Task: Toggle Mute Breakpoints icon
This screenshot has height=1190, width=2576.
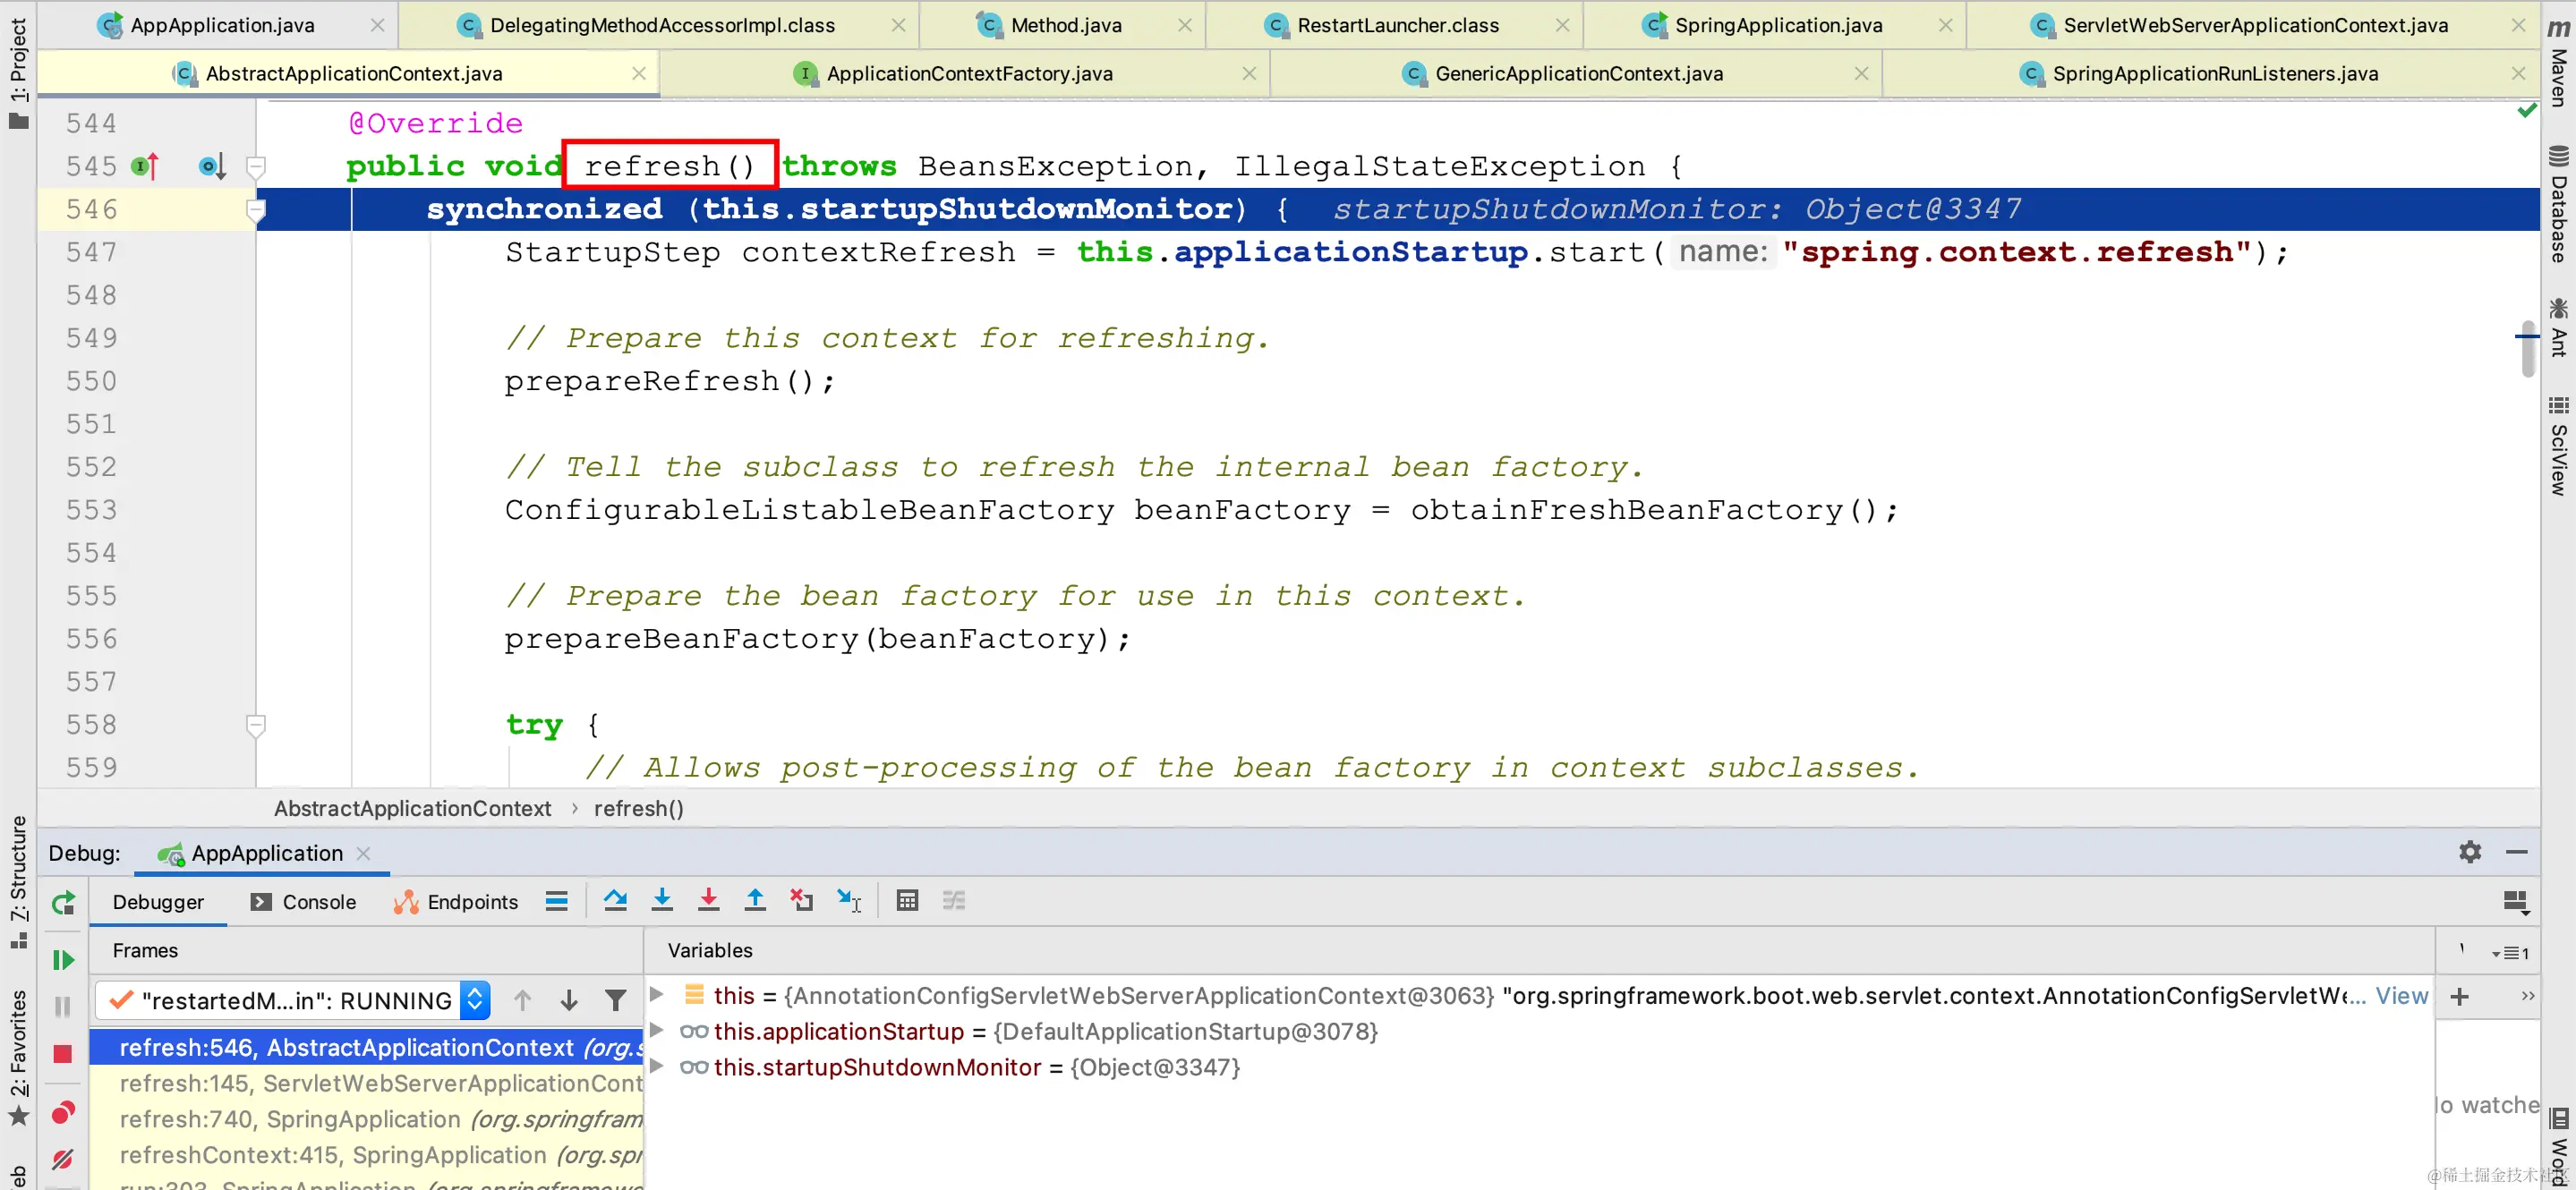Action: click(63, 1158)
